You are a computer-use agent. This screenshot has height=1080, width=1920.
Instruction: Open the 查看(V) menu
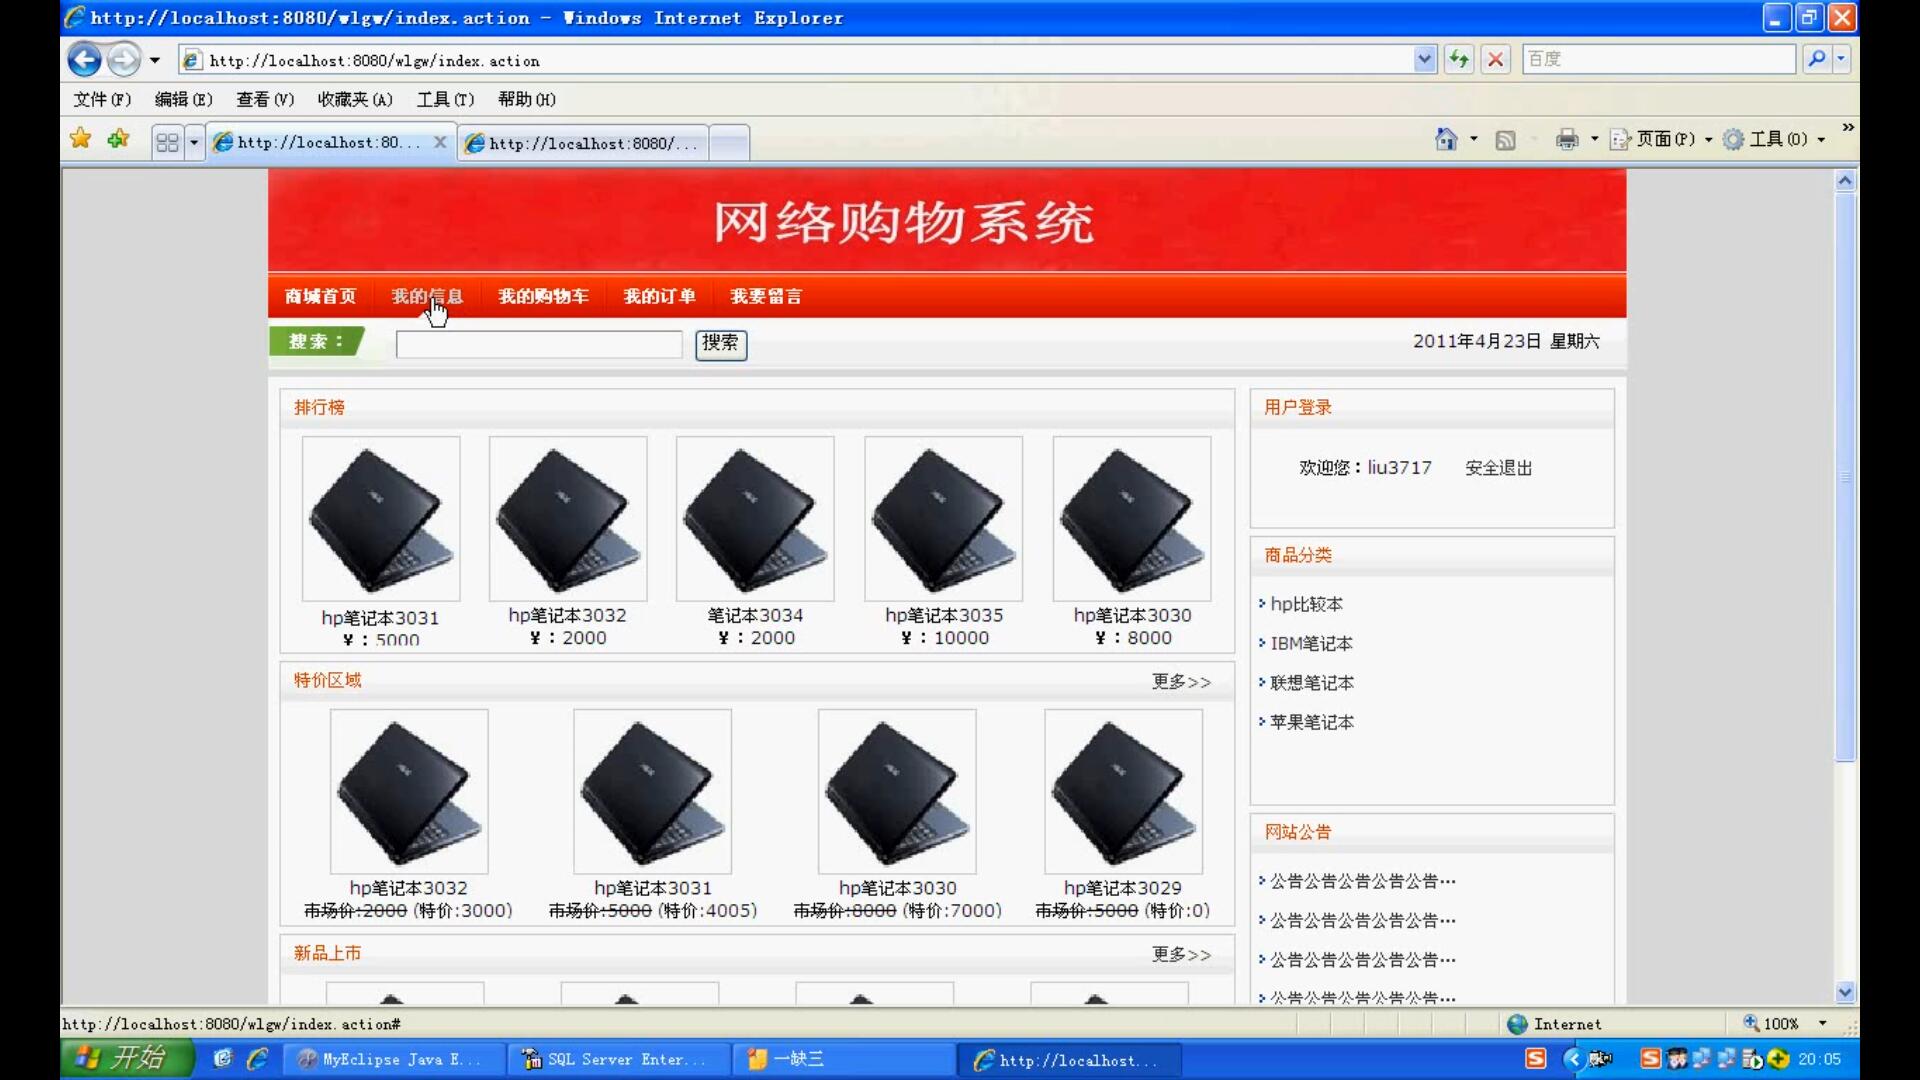pos(265,99)
